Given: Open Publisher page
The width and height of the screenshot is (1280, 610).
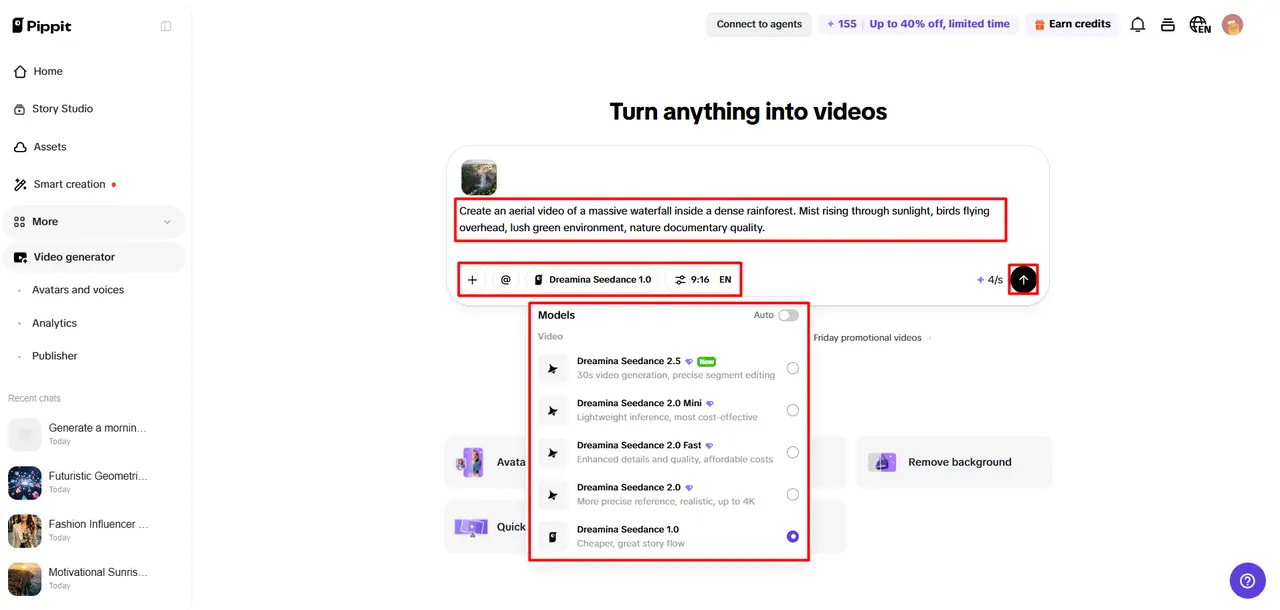Looking at the screenshot, I should click(55, 356).
